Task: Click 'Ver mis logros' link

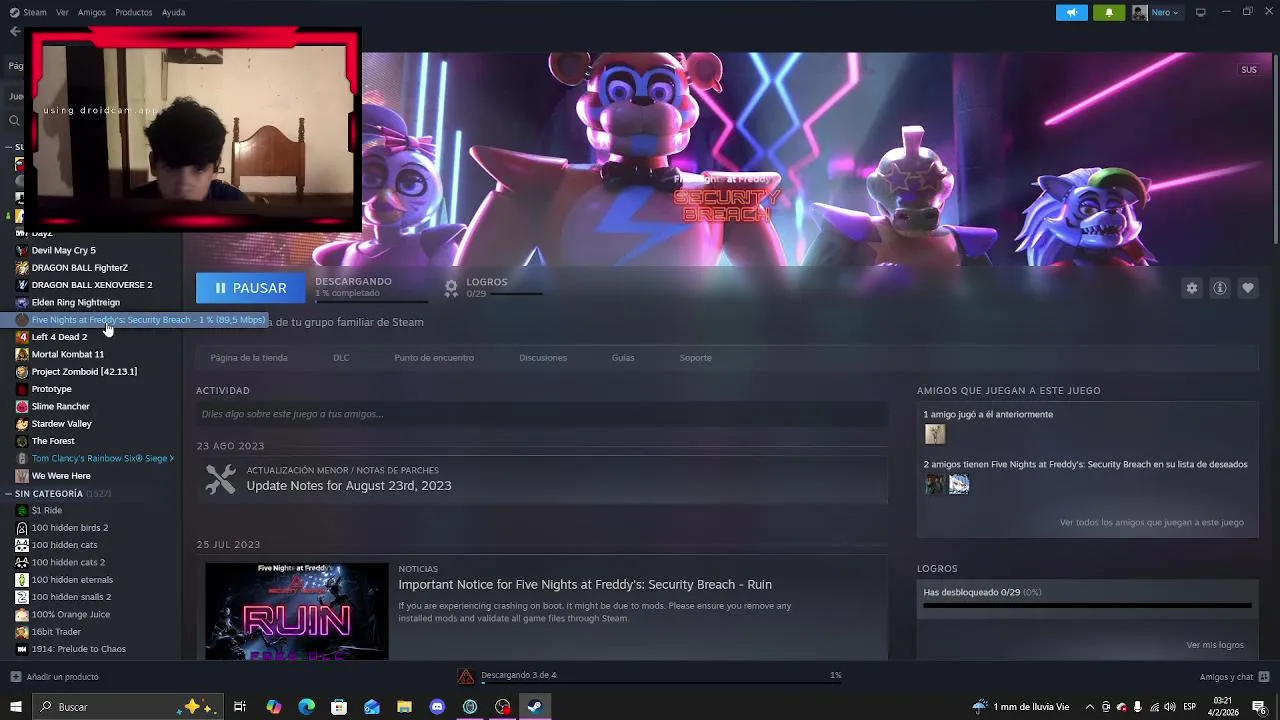Action: point(1215,645)
